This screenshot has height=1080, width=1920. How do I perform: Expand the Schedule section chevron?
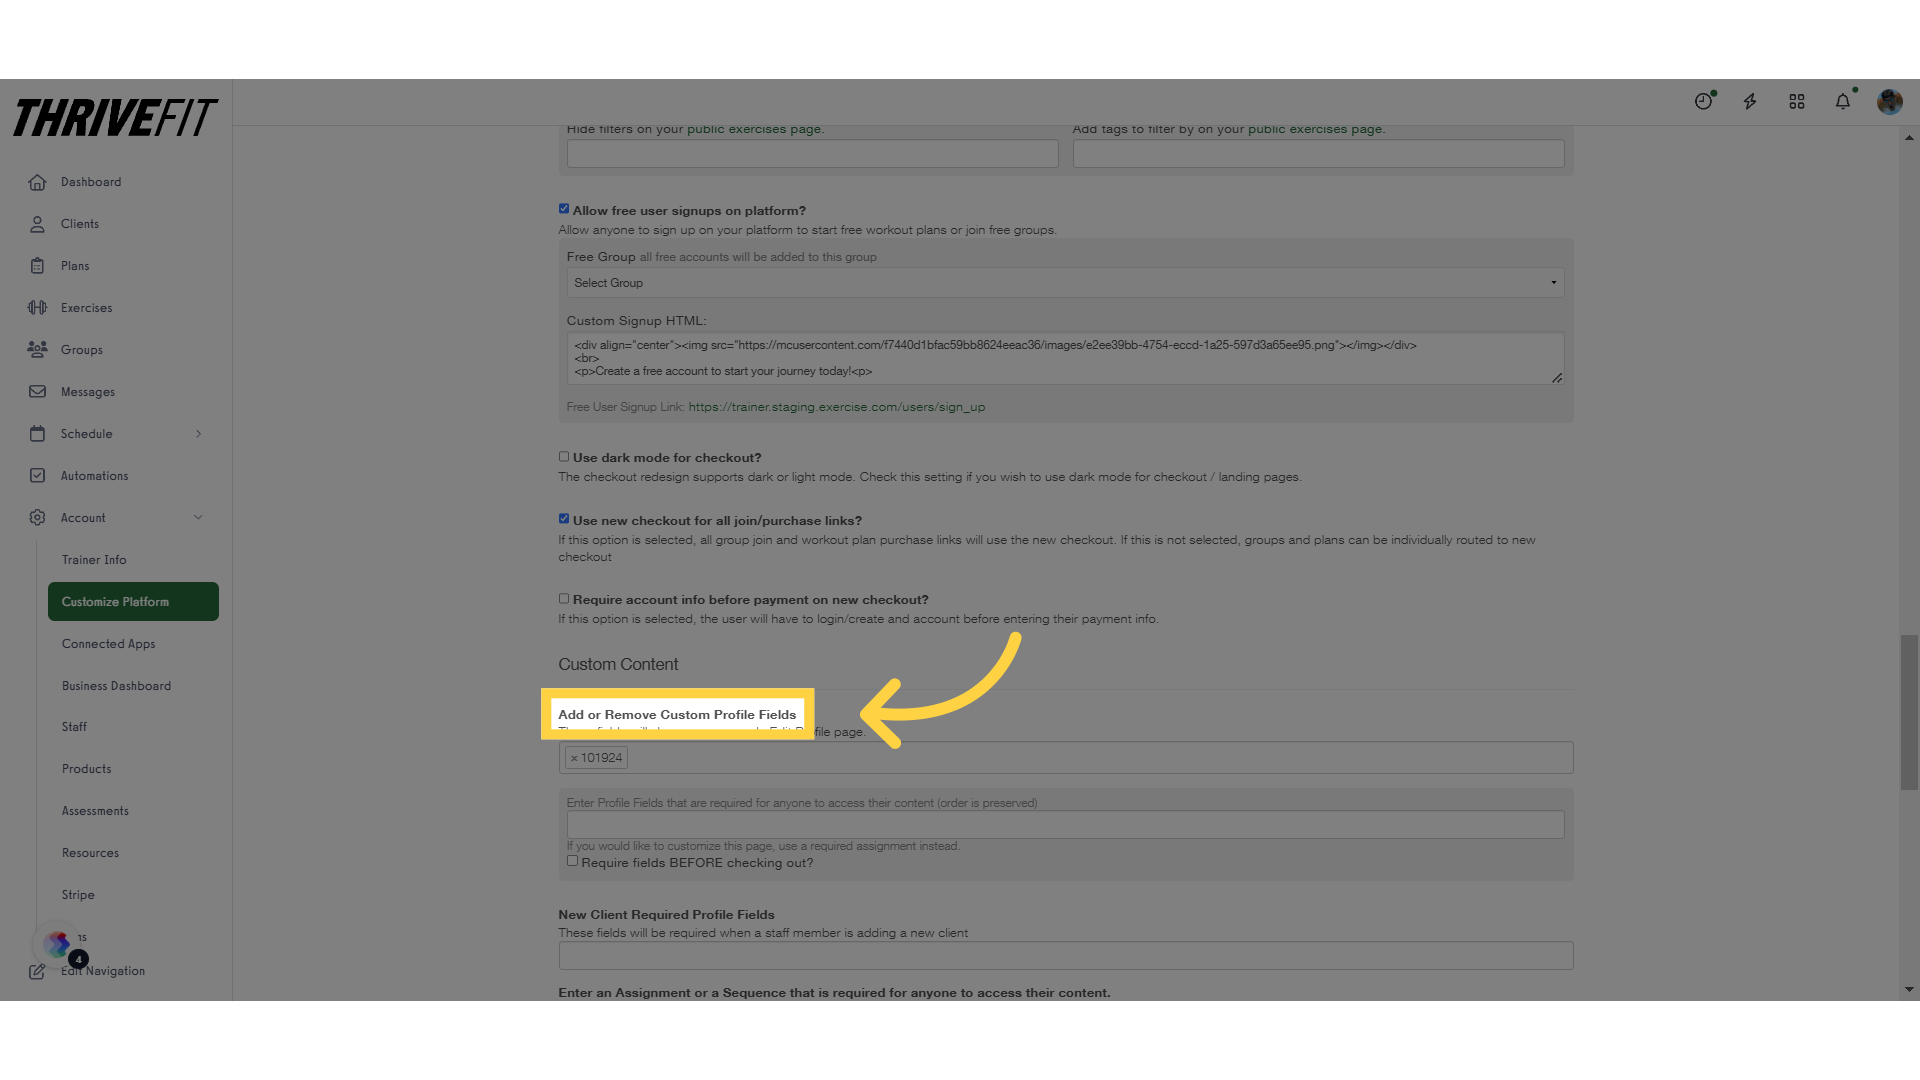pos(198,433)
